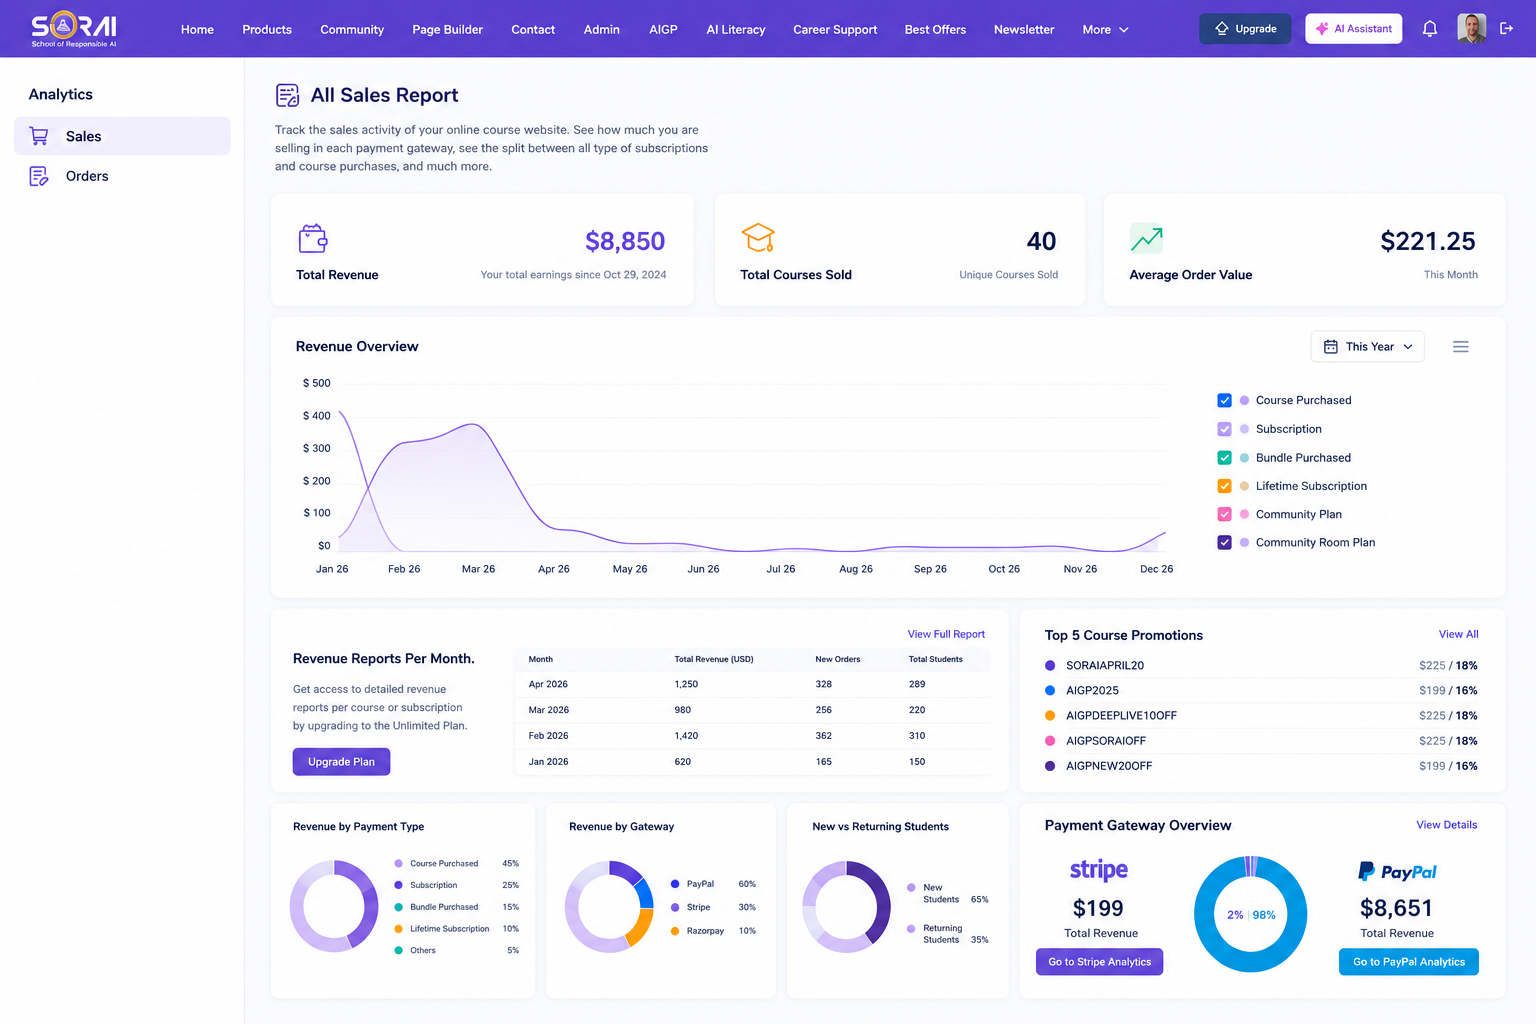Toggle the Community Plan checkbox
This screenshot has height=1024, width=1536.
(1224, 514)
